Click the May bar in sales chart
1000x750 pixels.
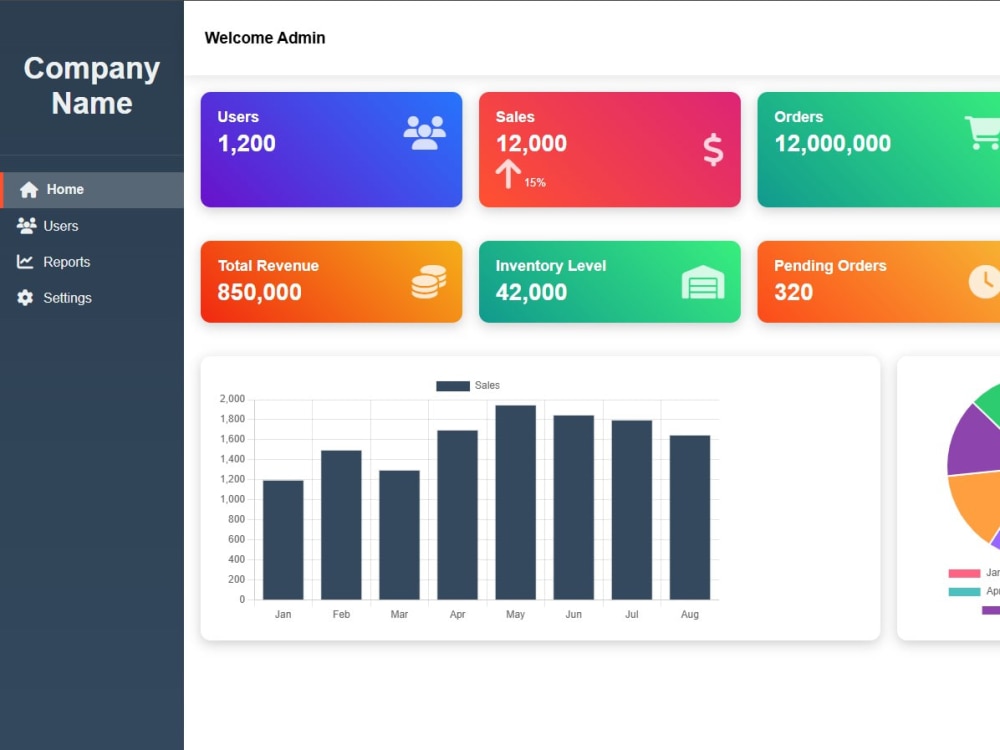515,503
